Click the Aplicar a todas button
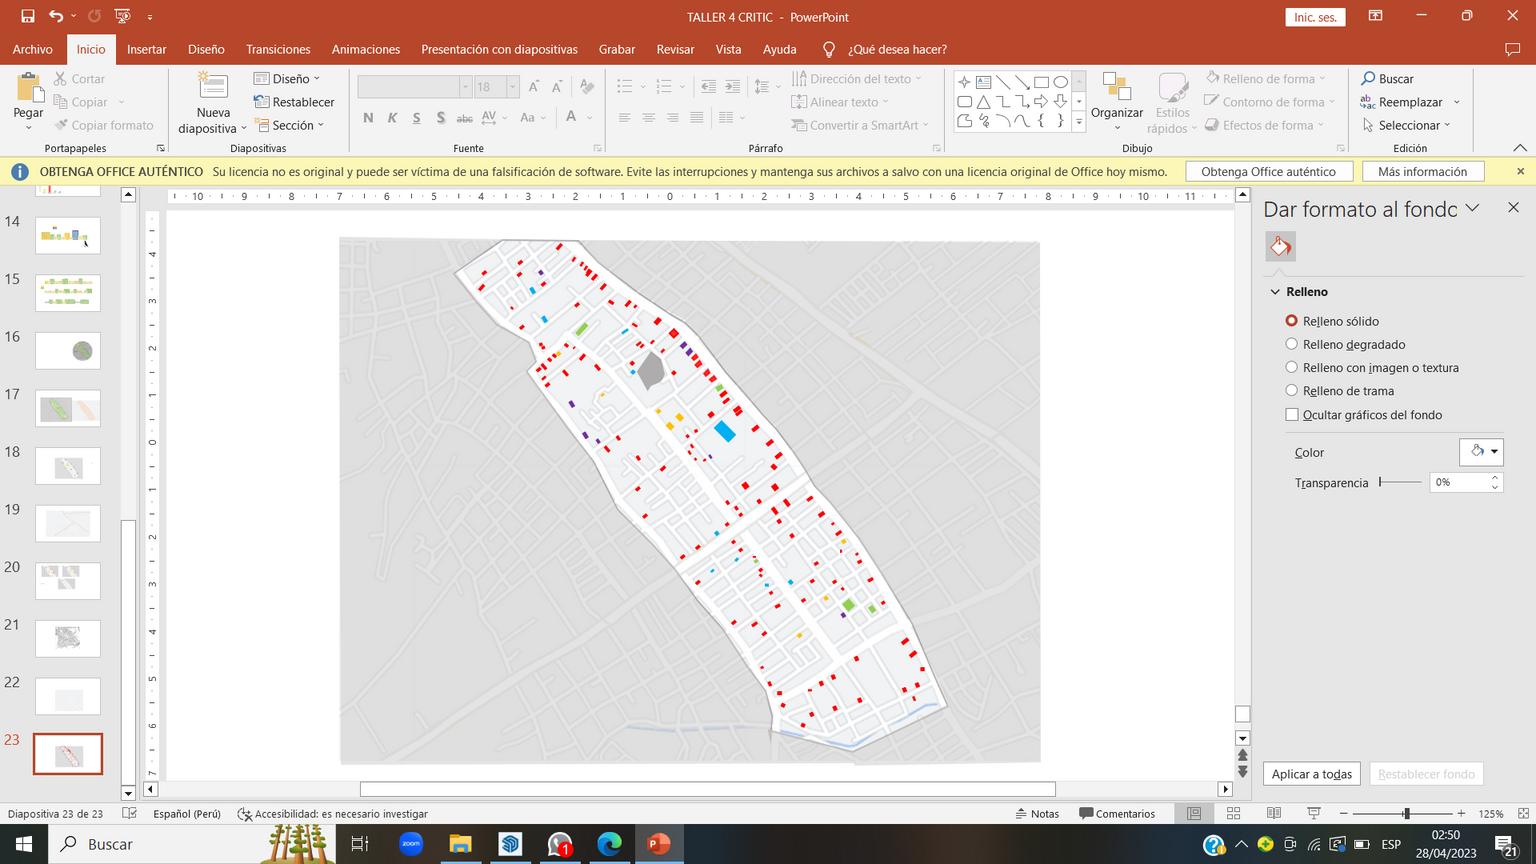 click(1311, 774)
